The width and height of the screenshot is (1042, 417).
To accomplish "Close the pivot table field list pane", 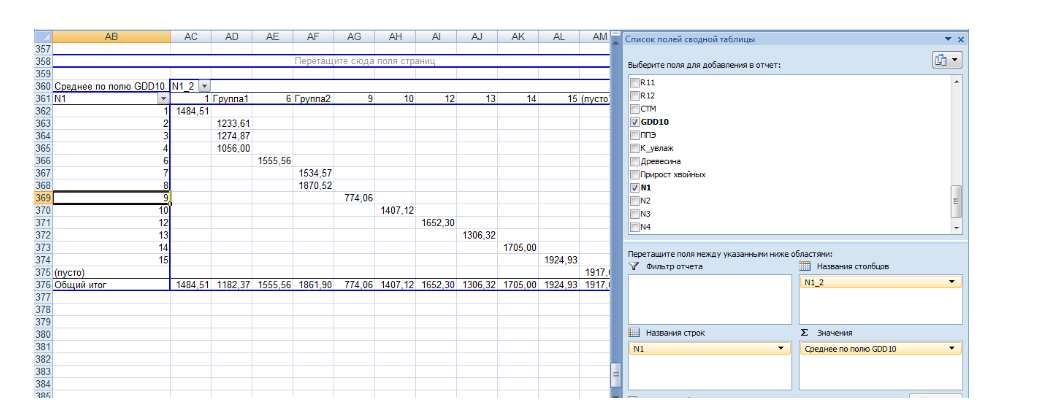I will (x=960, y=39).
